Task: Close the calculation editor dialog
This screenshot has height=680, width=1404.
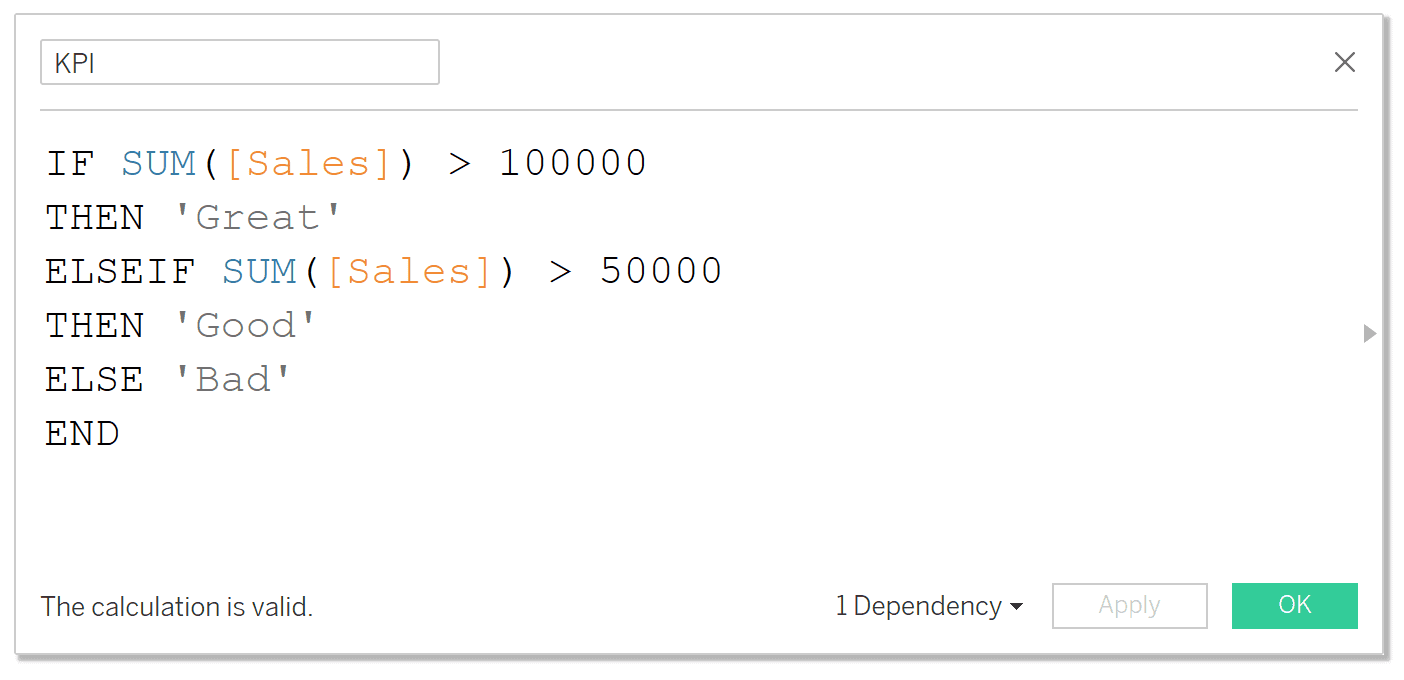Action: [1344, 62]
